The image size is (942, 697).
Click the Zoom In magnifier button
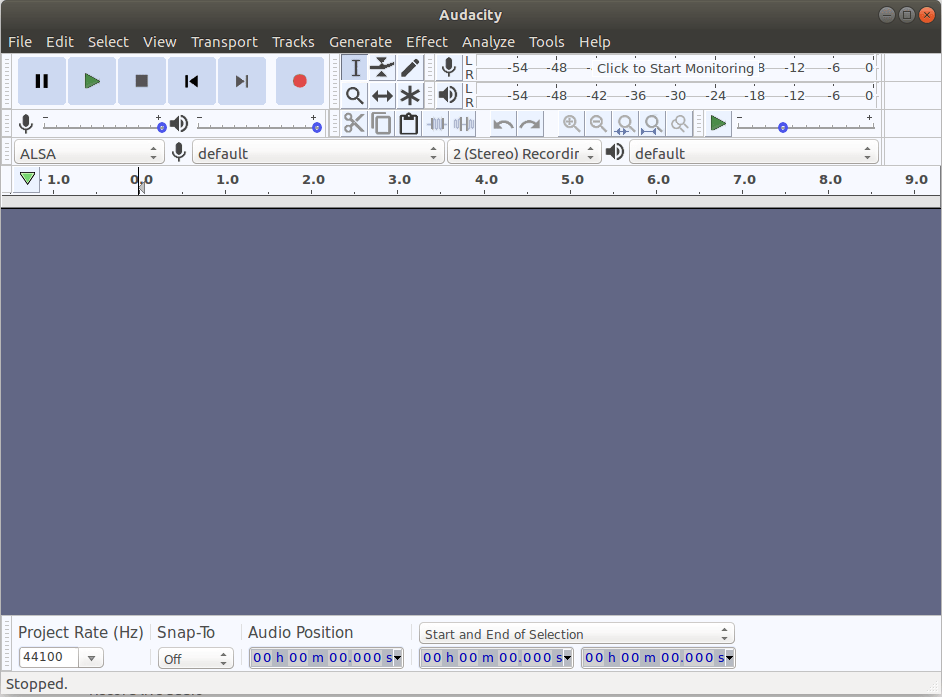571,124
